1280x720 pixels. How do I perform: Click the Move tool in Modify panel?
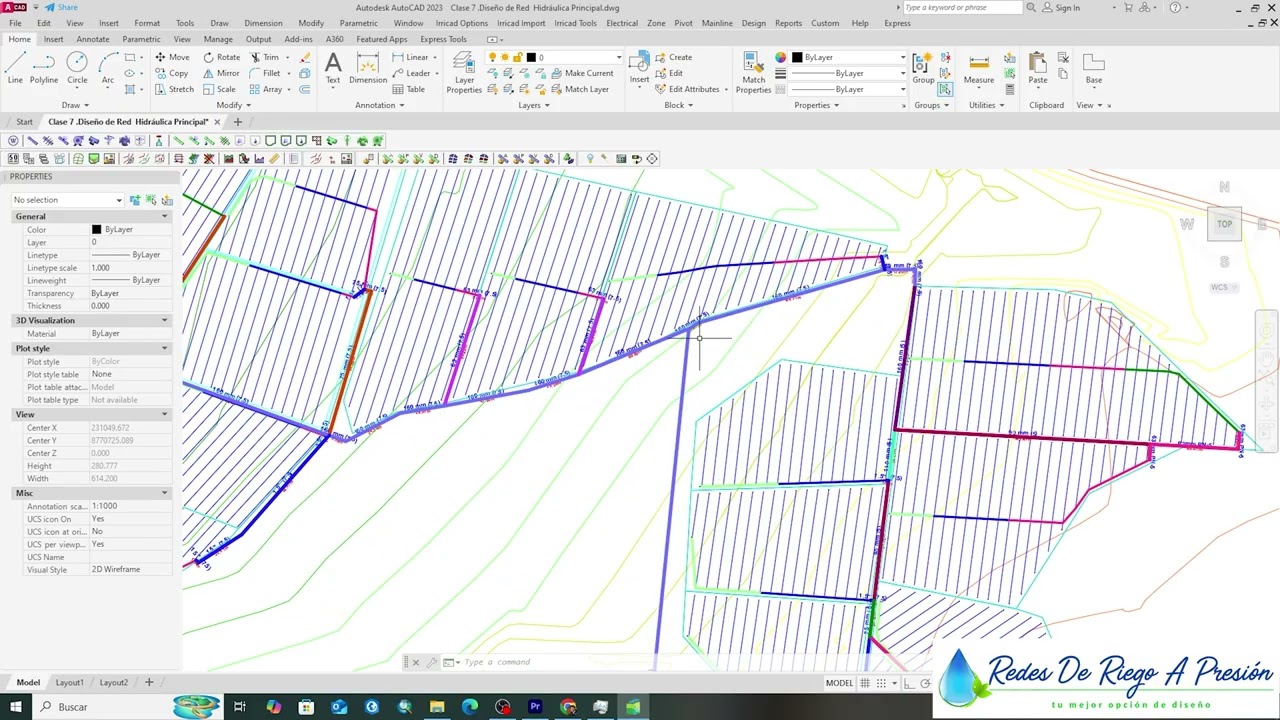tap(172, 57)
